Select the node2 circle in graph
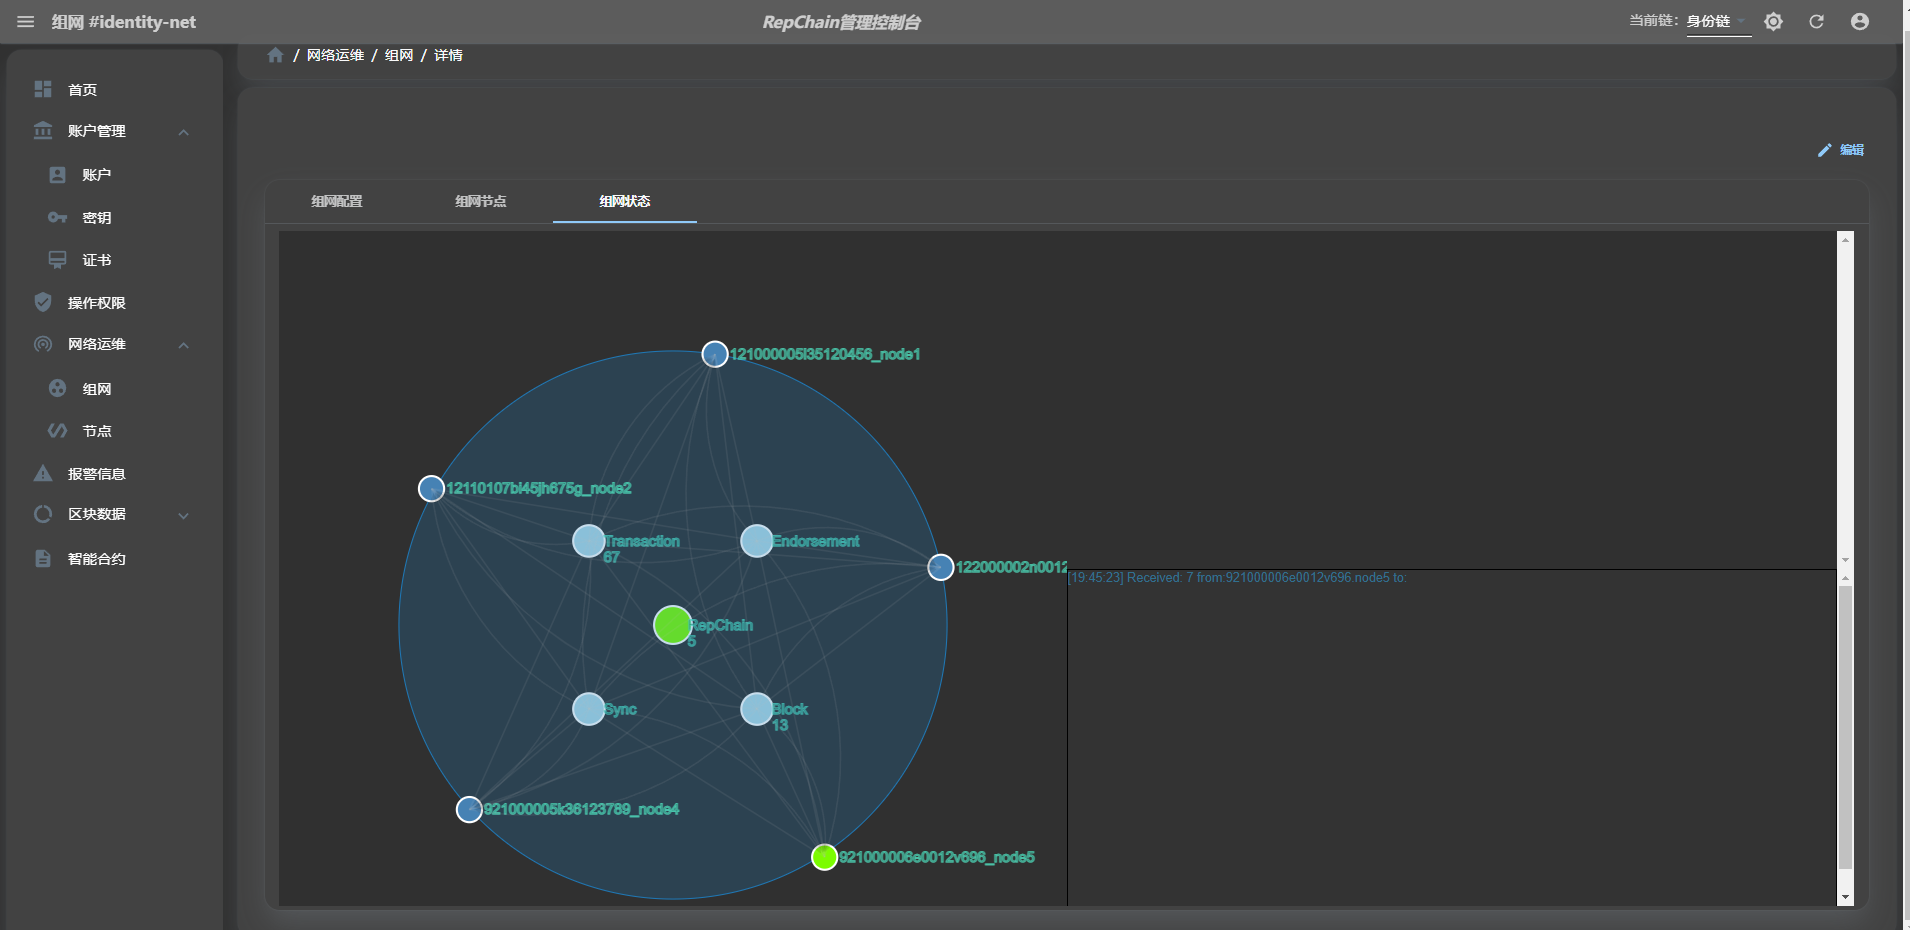This screenshot has height=930, width=1910. pyautogui.click(x=431, y=488)
